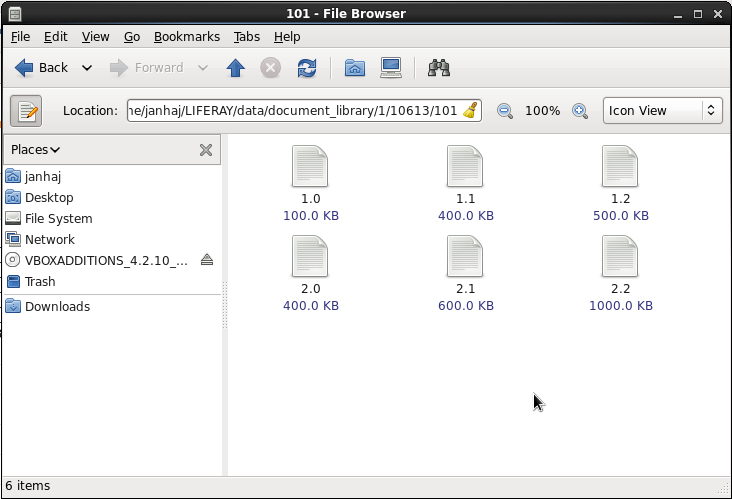Open the Tabs menu

pos(246,37)
